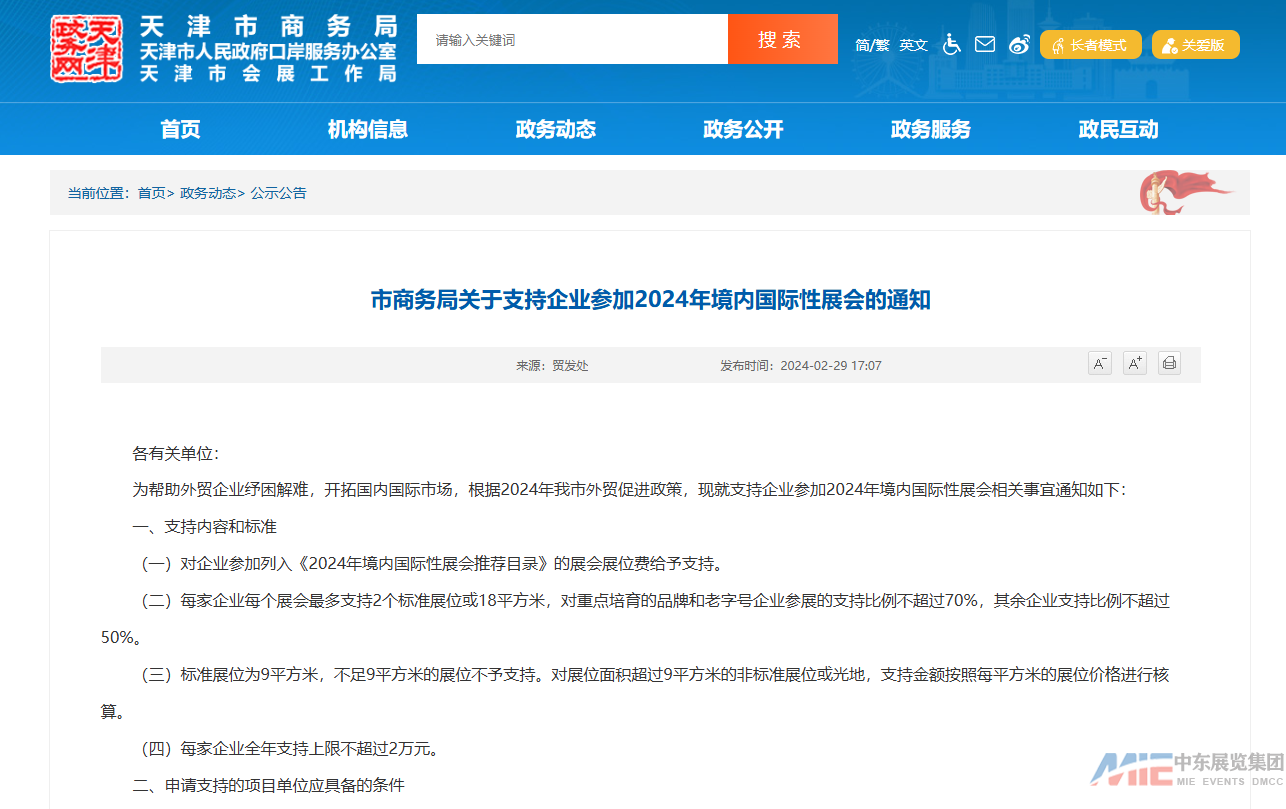Click the Tianjin Commerce Bureau logo

[87, 48]
